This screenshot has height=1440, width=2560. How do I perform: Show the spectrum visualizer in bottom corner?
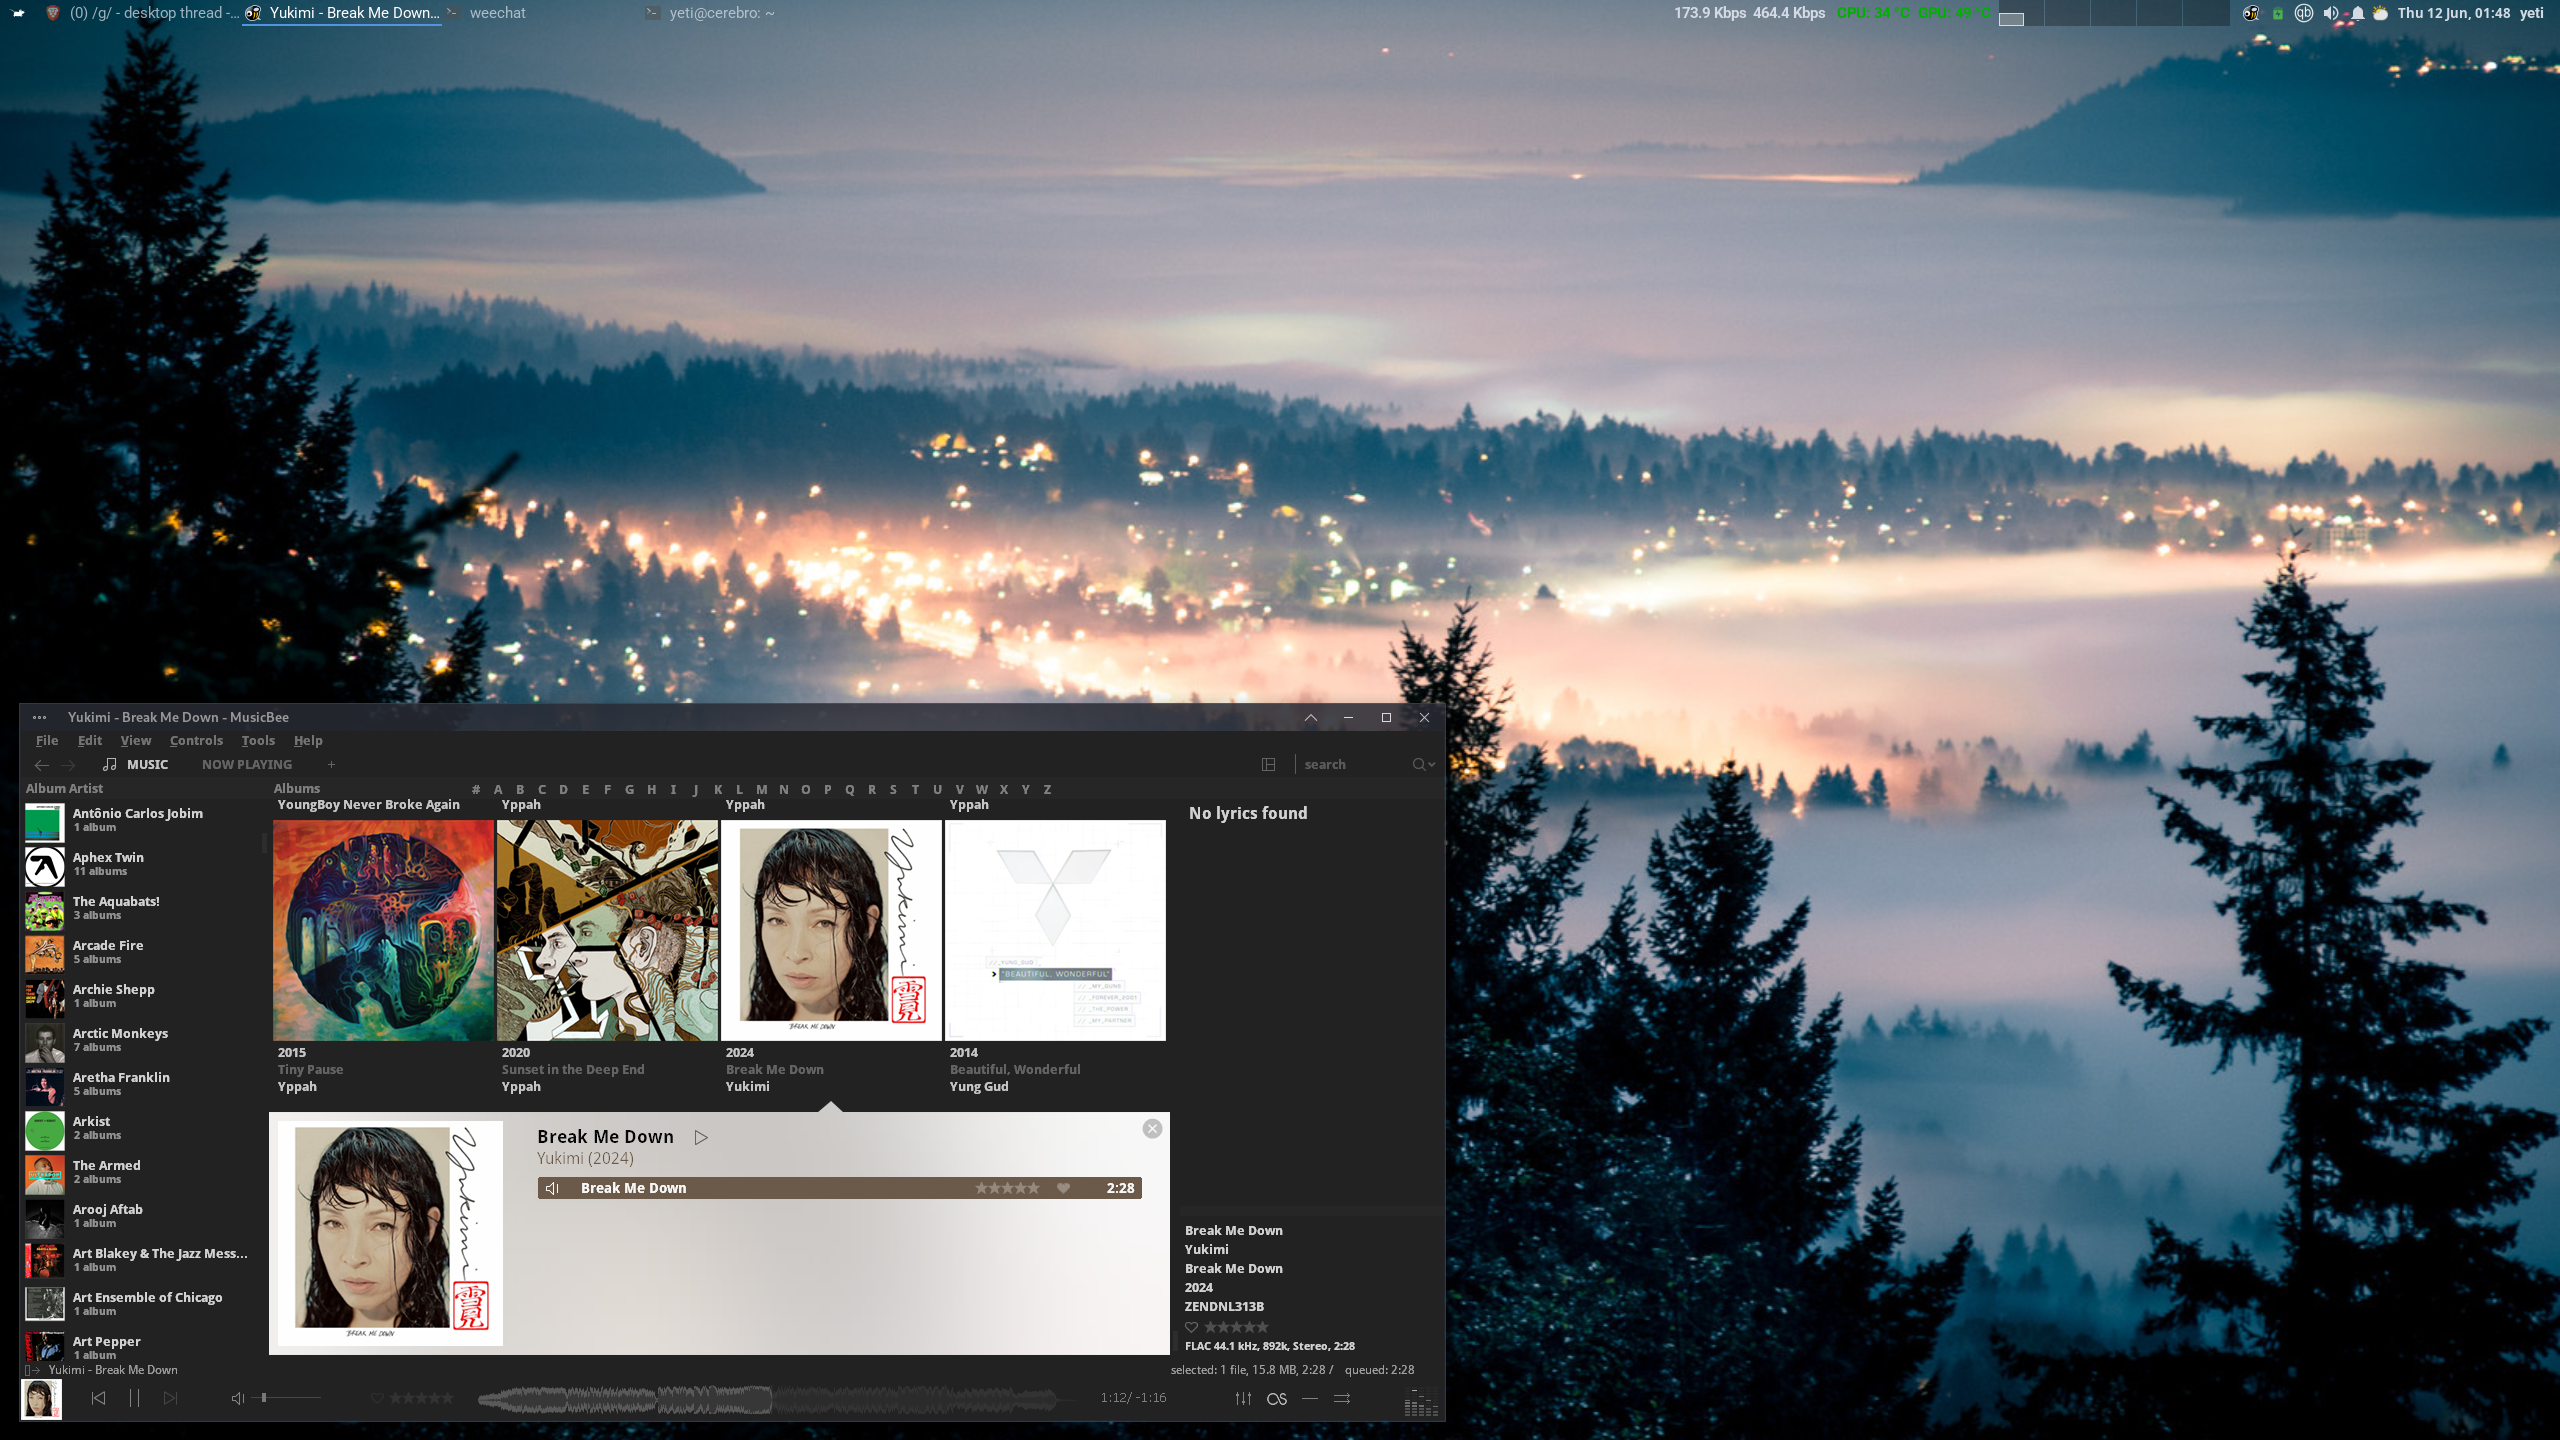click(x=1421, y=1403)
